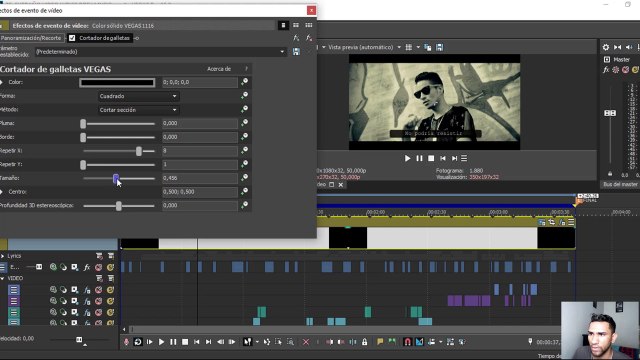Viewport: 640px width, 360px height.
Task: Switch to the Panoramización/Recorte tab
Action: point(31,38)
